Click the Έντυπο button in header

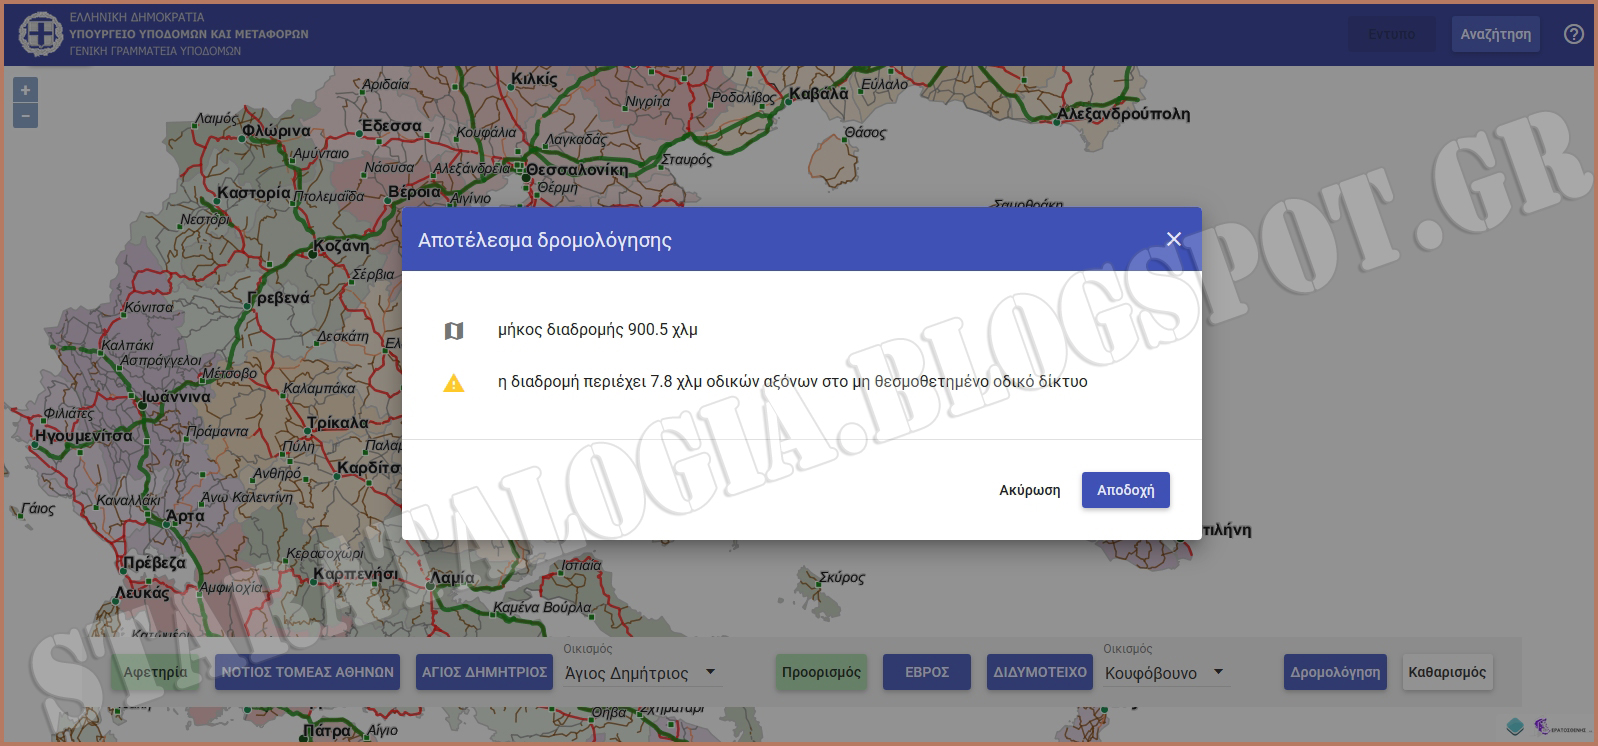pyautogui.click(x=1391, y=34)
